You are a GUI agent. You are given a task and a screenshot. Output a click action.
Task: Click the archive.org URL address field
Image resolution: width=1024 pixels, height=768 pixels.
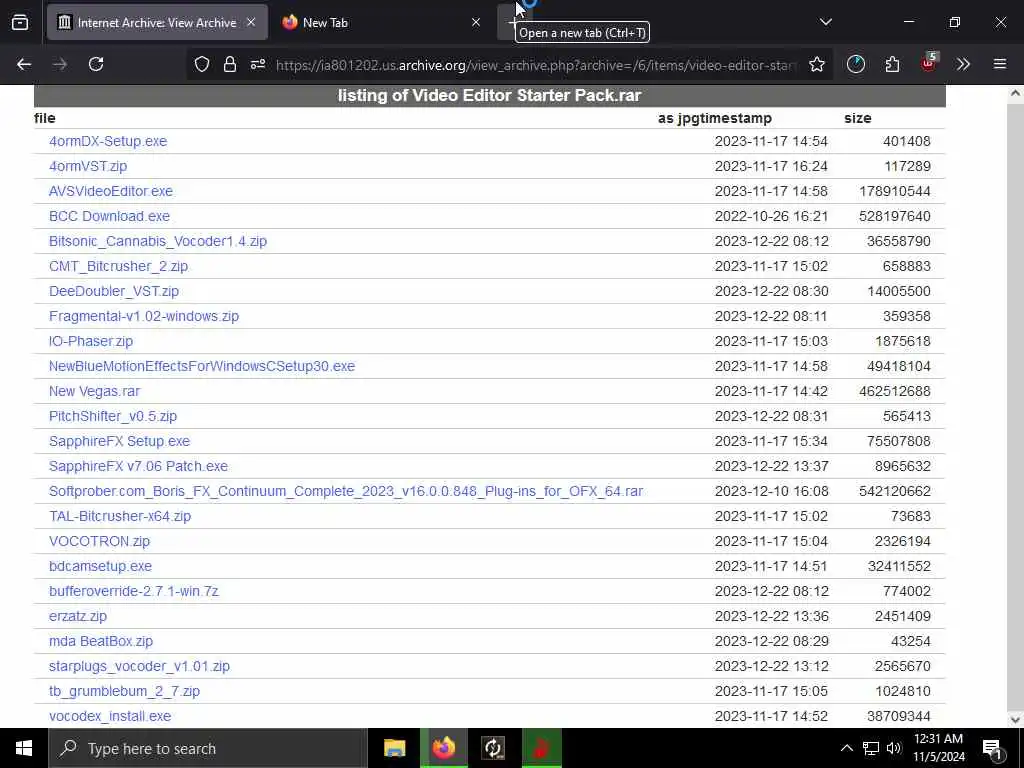[x=536, y=65]
